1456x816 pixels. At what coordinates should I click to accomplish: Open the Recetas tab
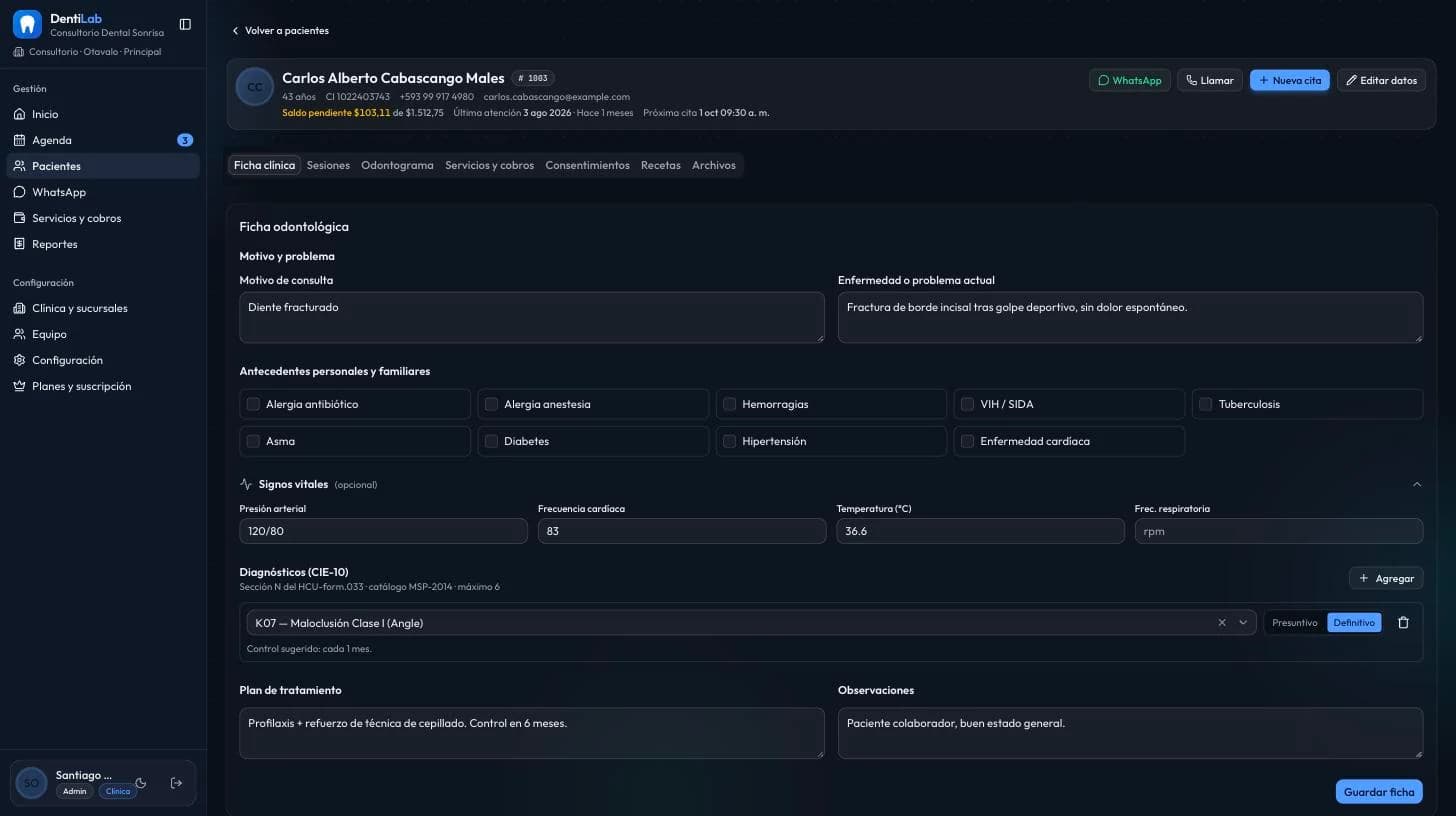(x=660, y=165)
